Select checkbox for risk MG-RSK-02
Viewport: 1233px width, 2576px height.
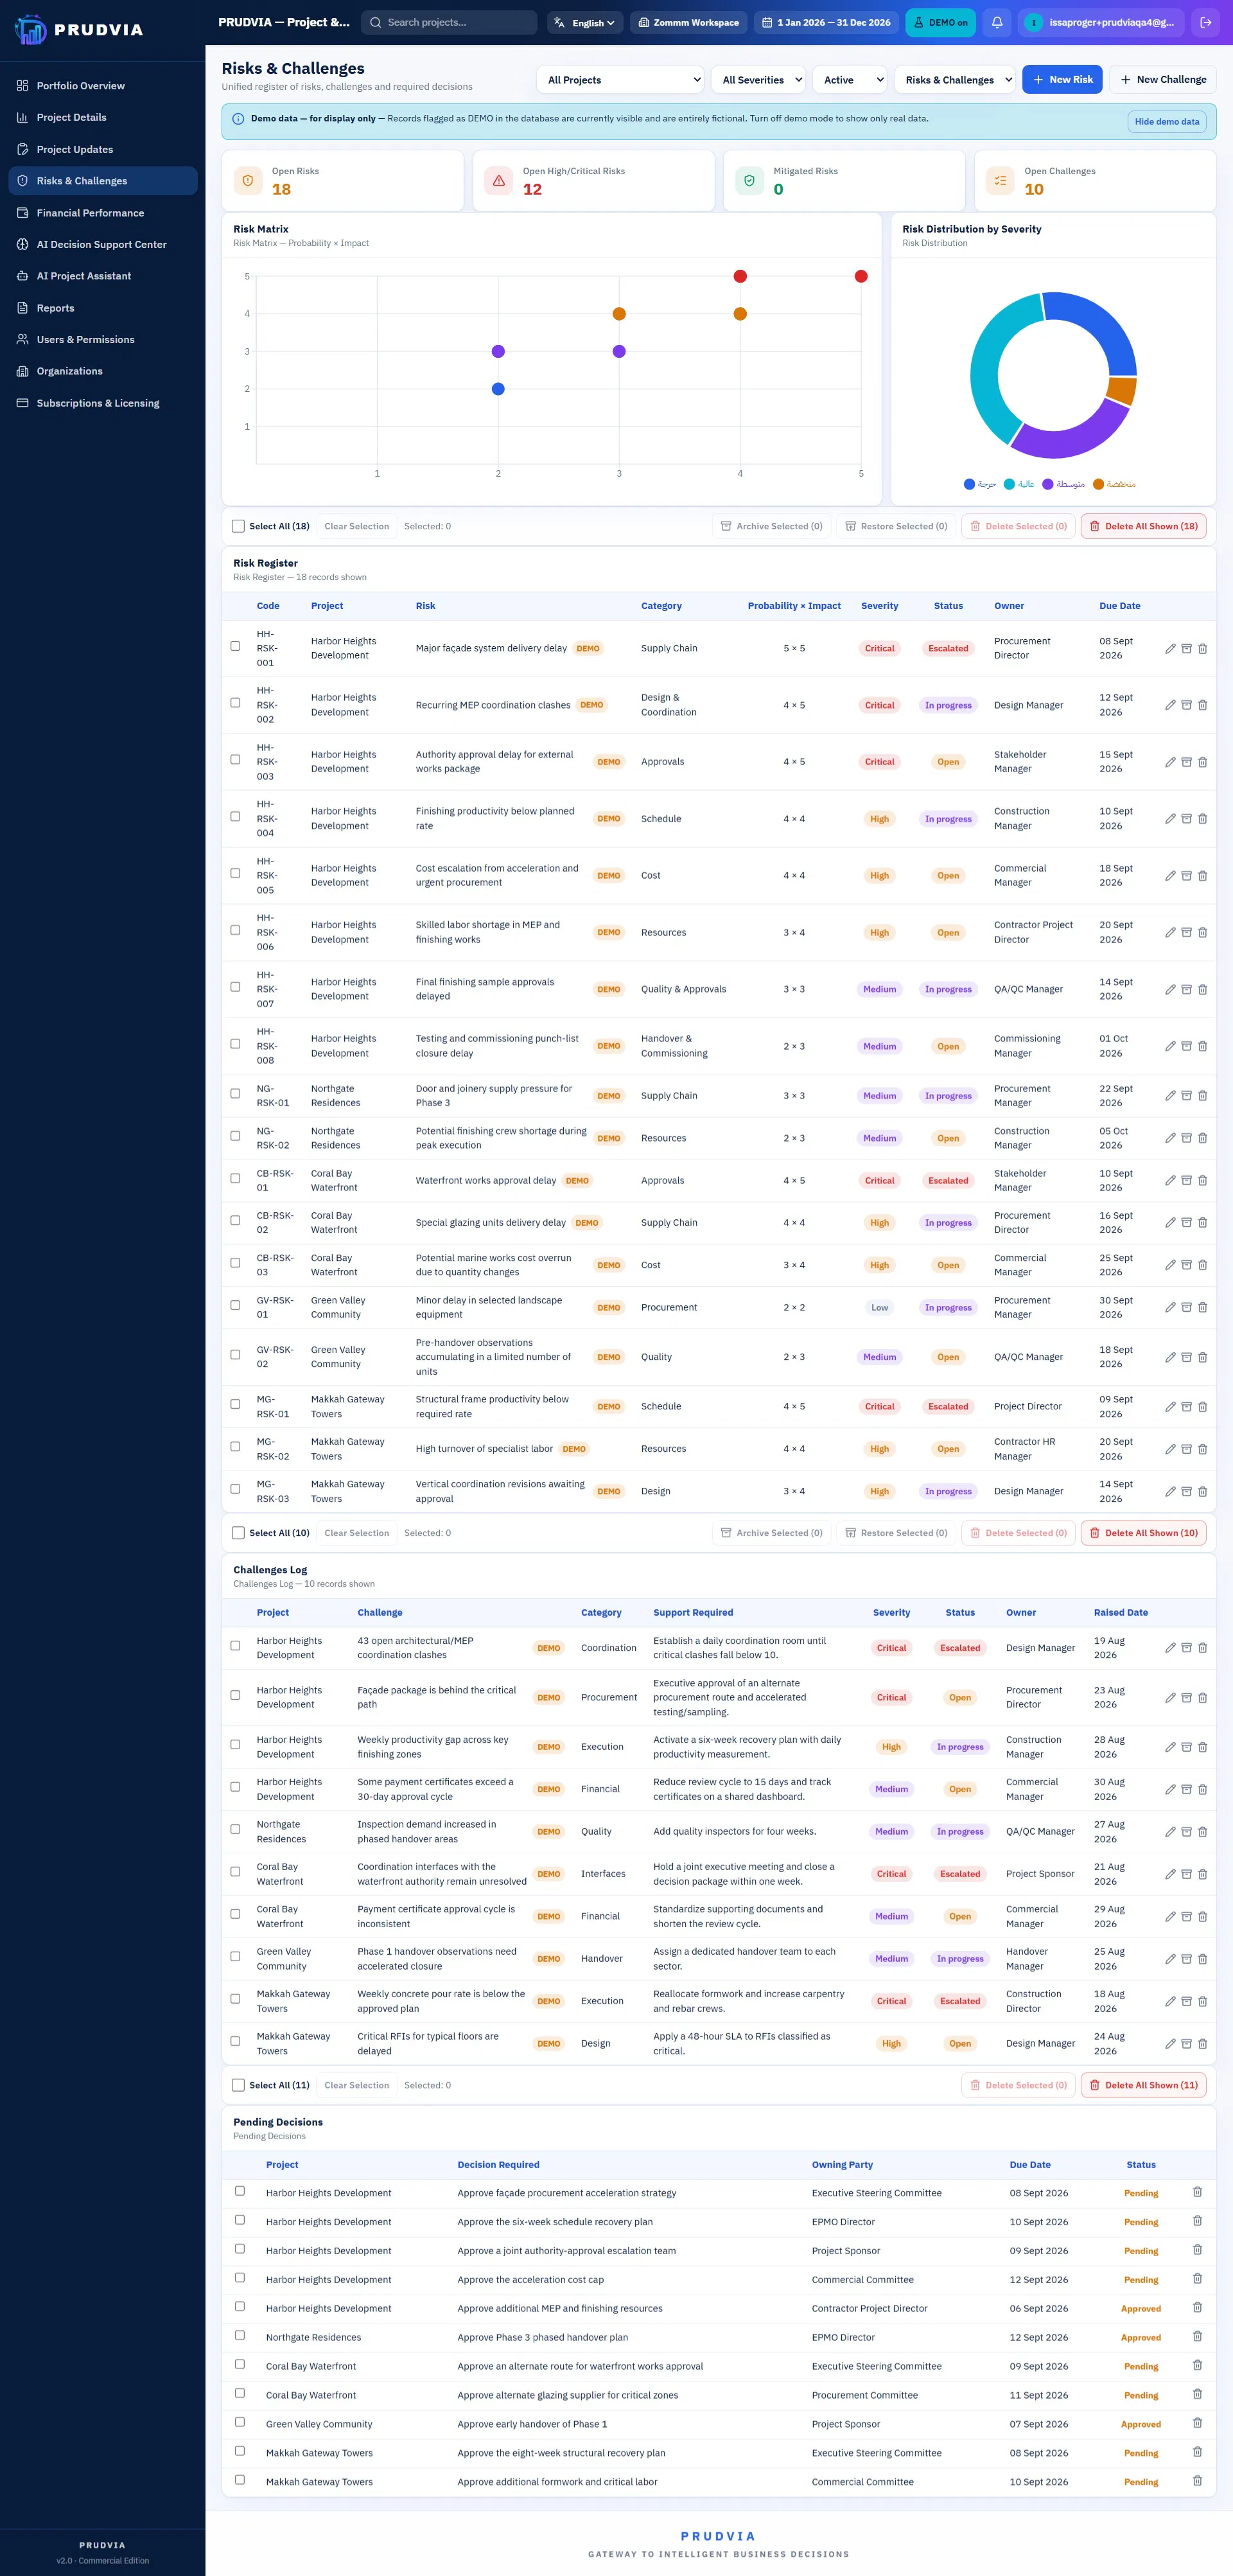tap(236, 1446)
